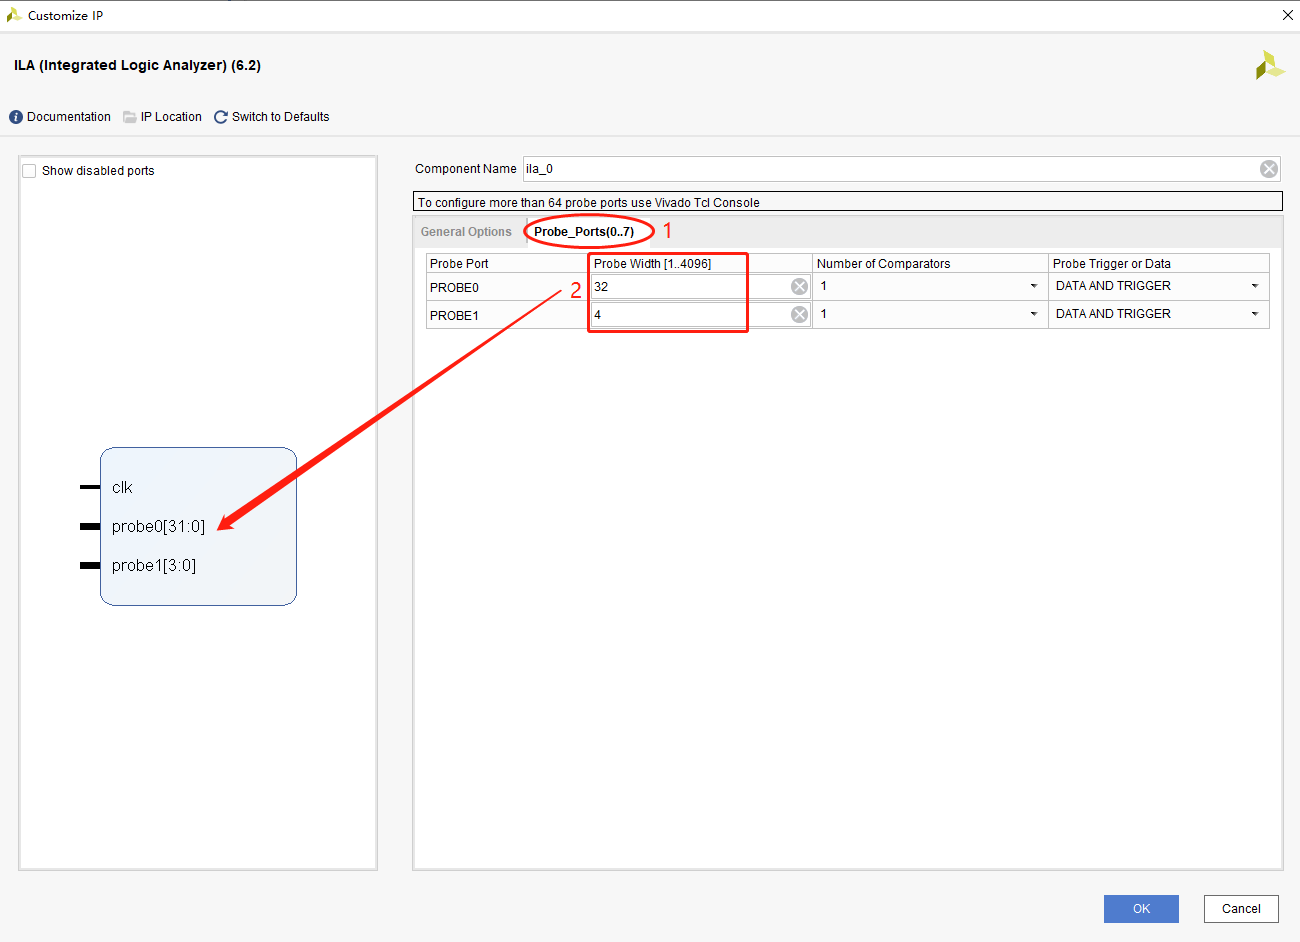Click the Cancel button
Viewport: 1300px width, 942px height.
pos(1241,909)
